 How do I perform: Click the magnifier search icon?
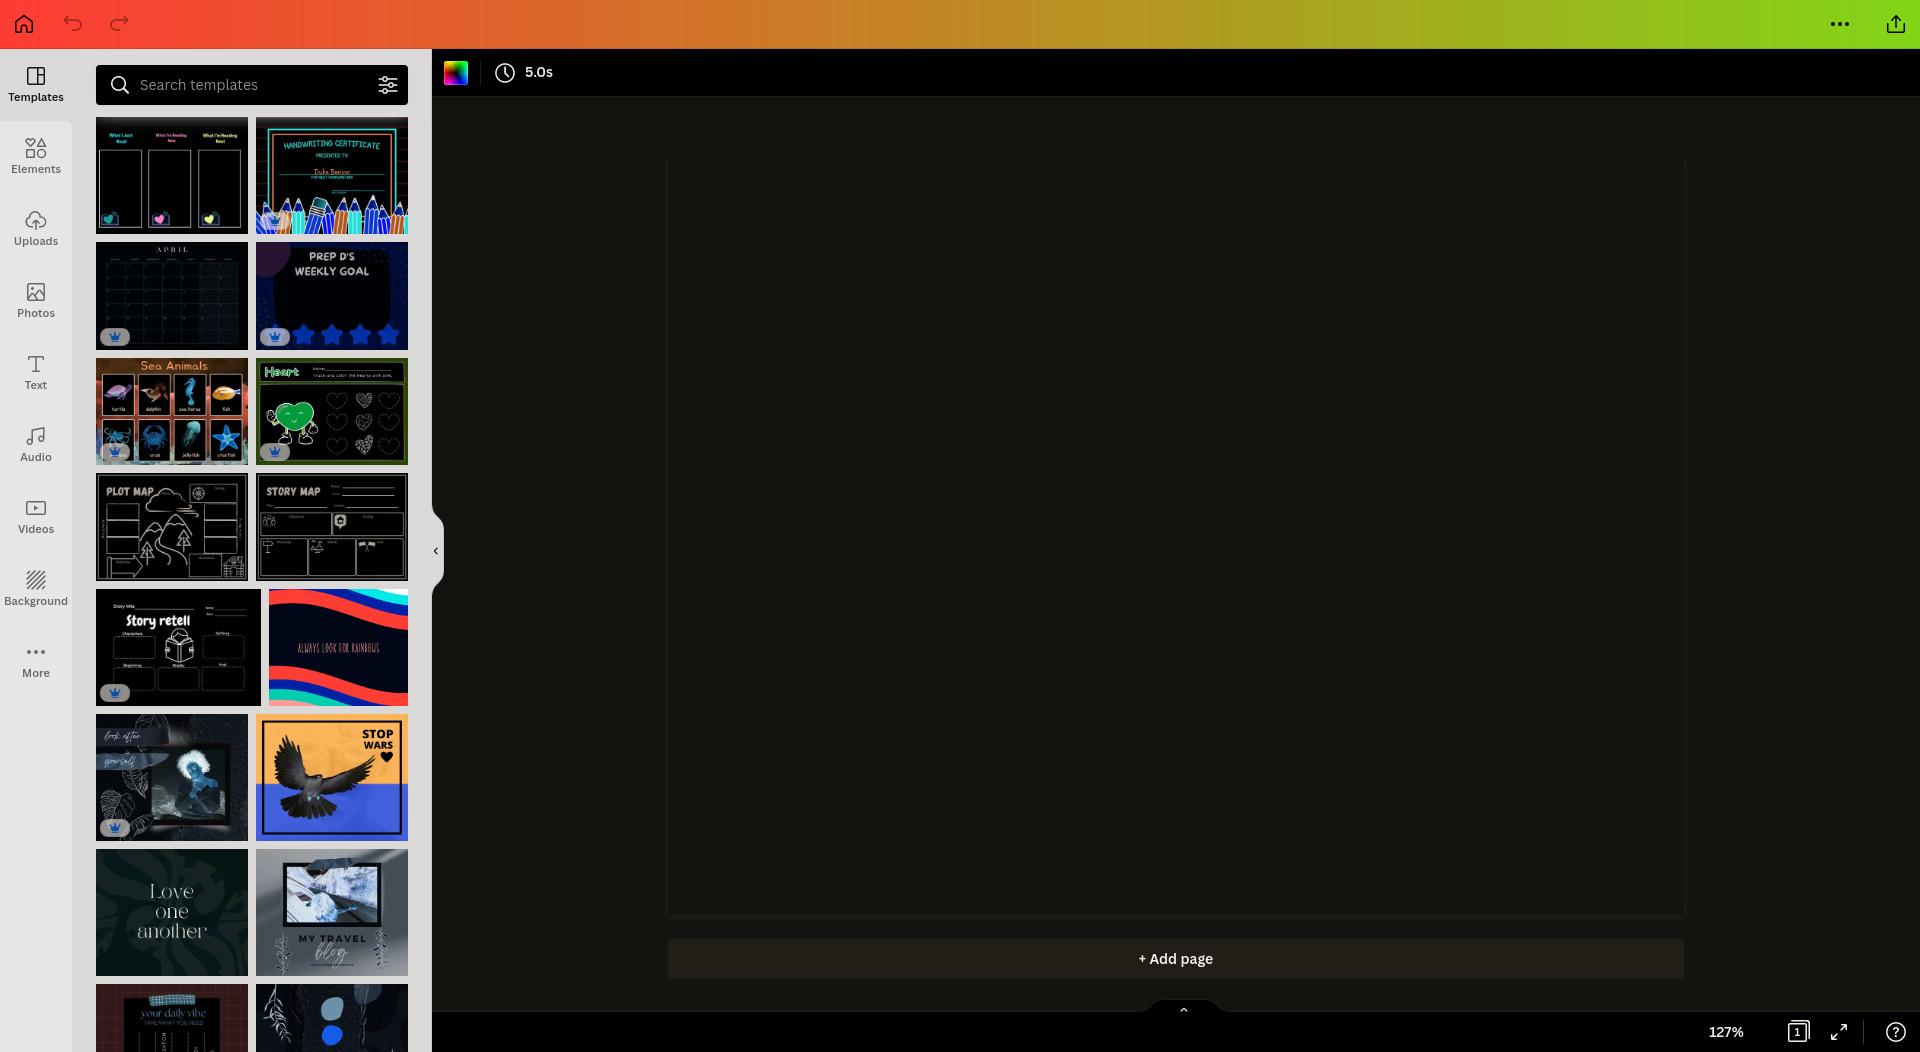(120, 85)
